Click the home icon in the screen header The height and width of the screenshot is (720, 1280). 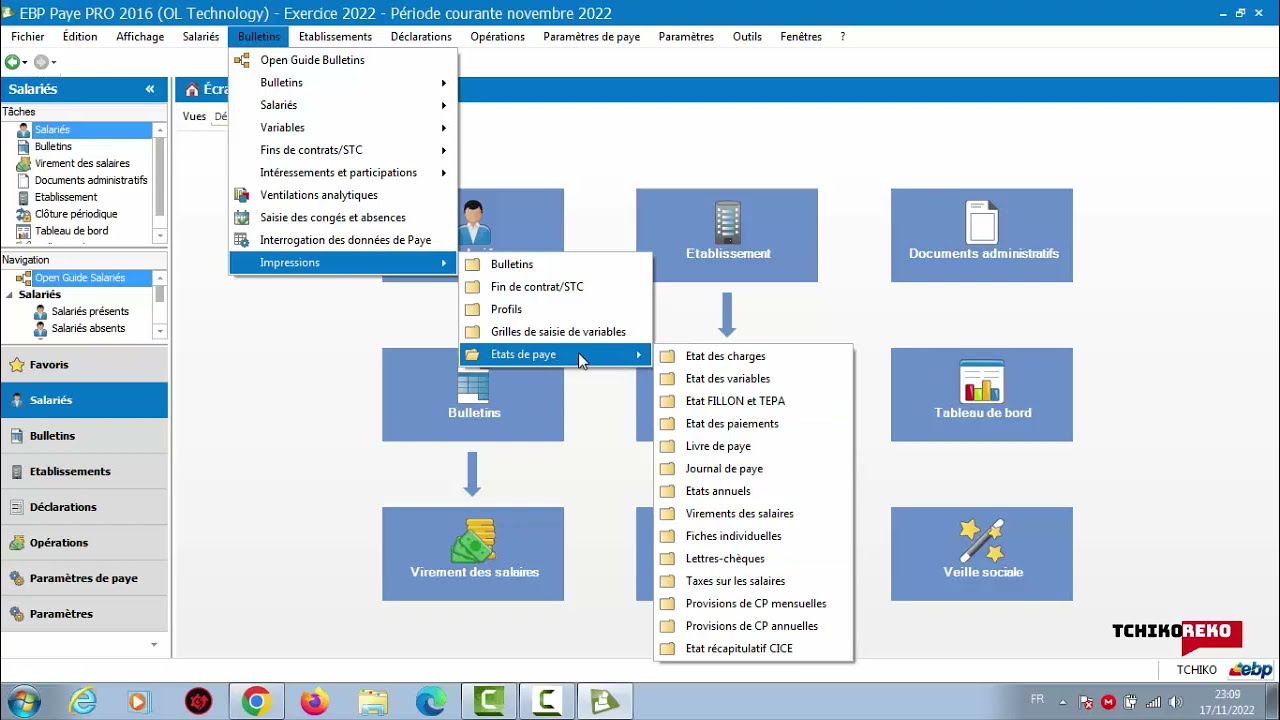click(192, 90)
